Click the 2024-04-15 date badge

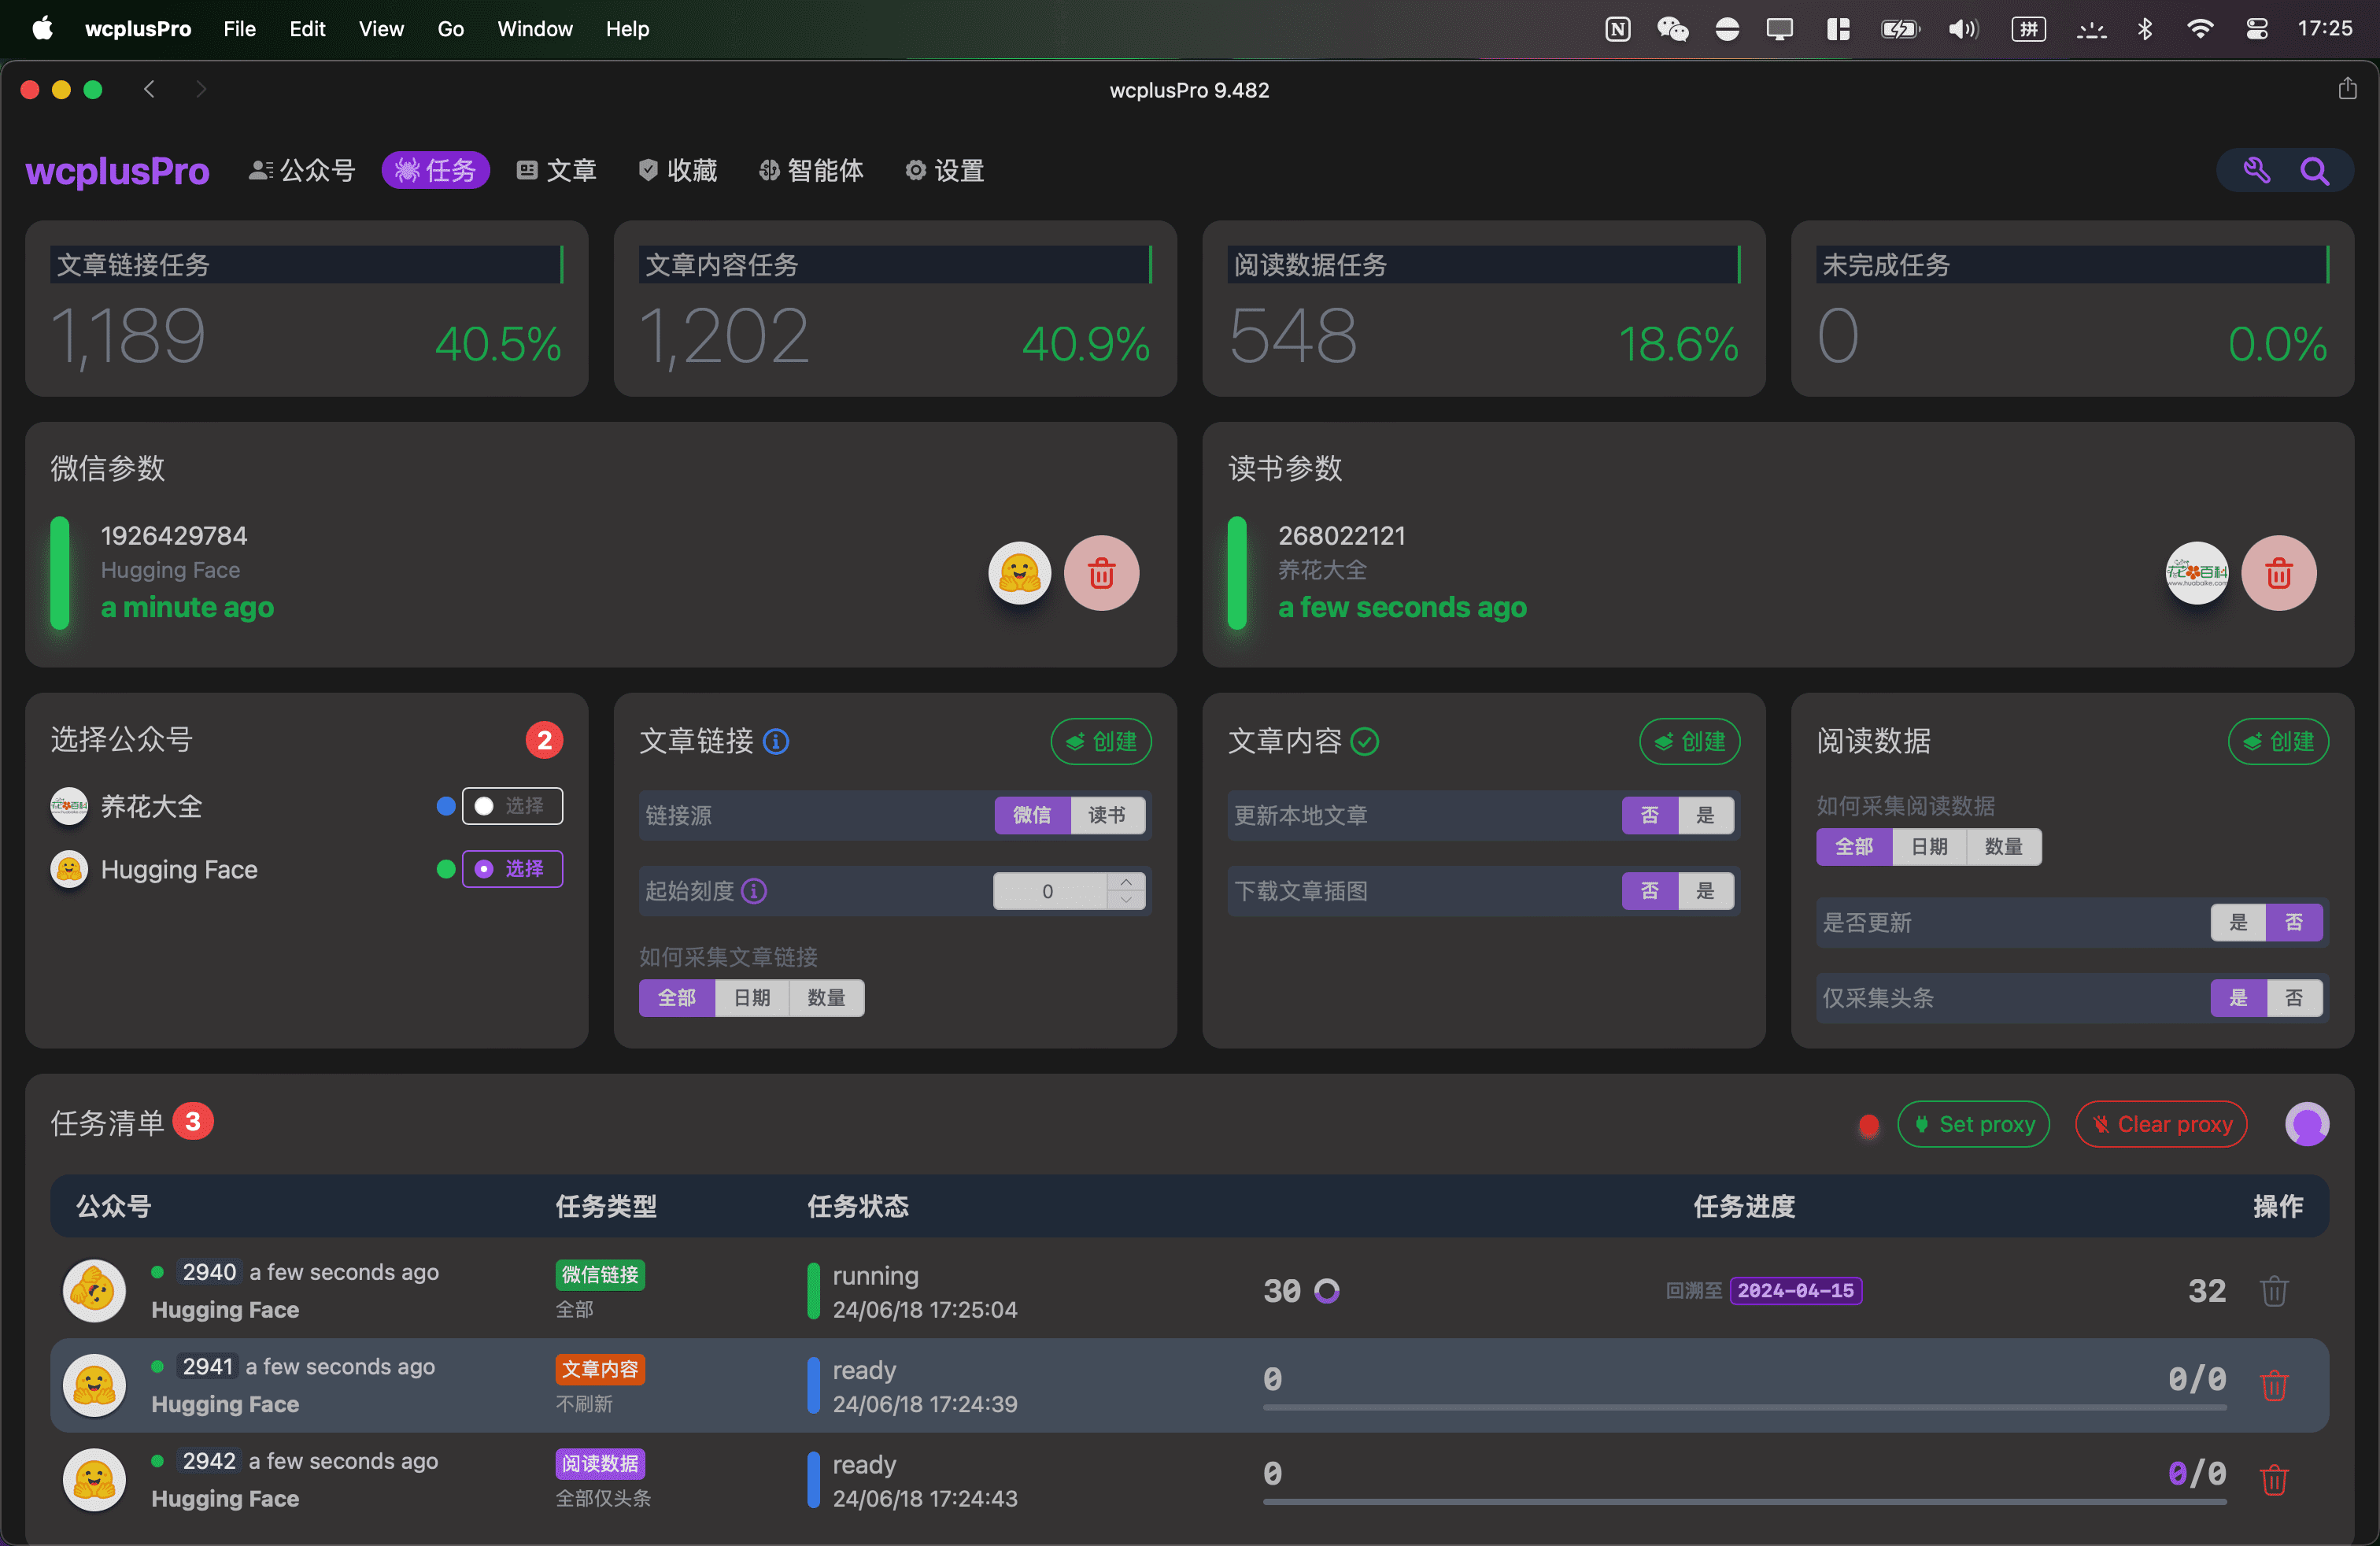(1796, 1291)
